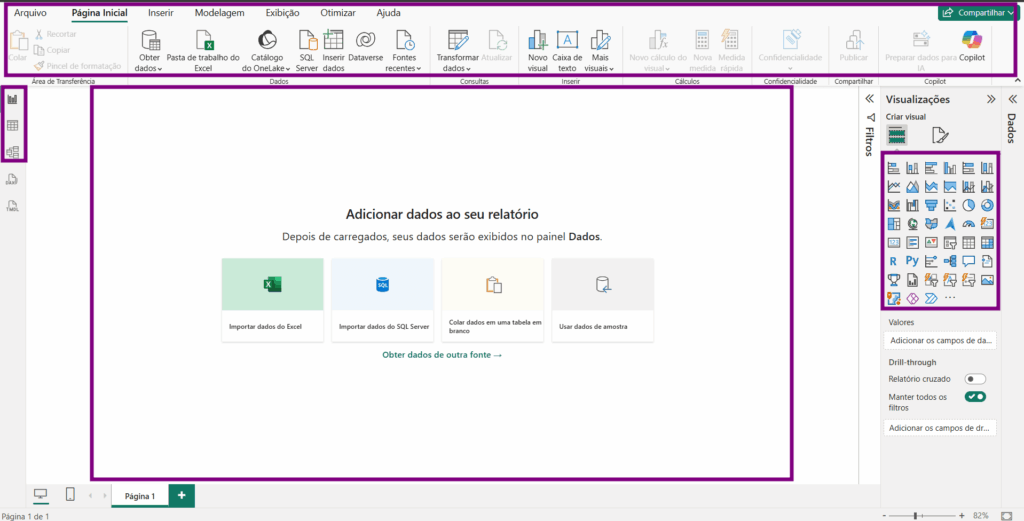
Task: Select the R script visual
Action: 894,262
